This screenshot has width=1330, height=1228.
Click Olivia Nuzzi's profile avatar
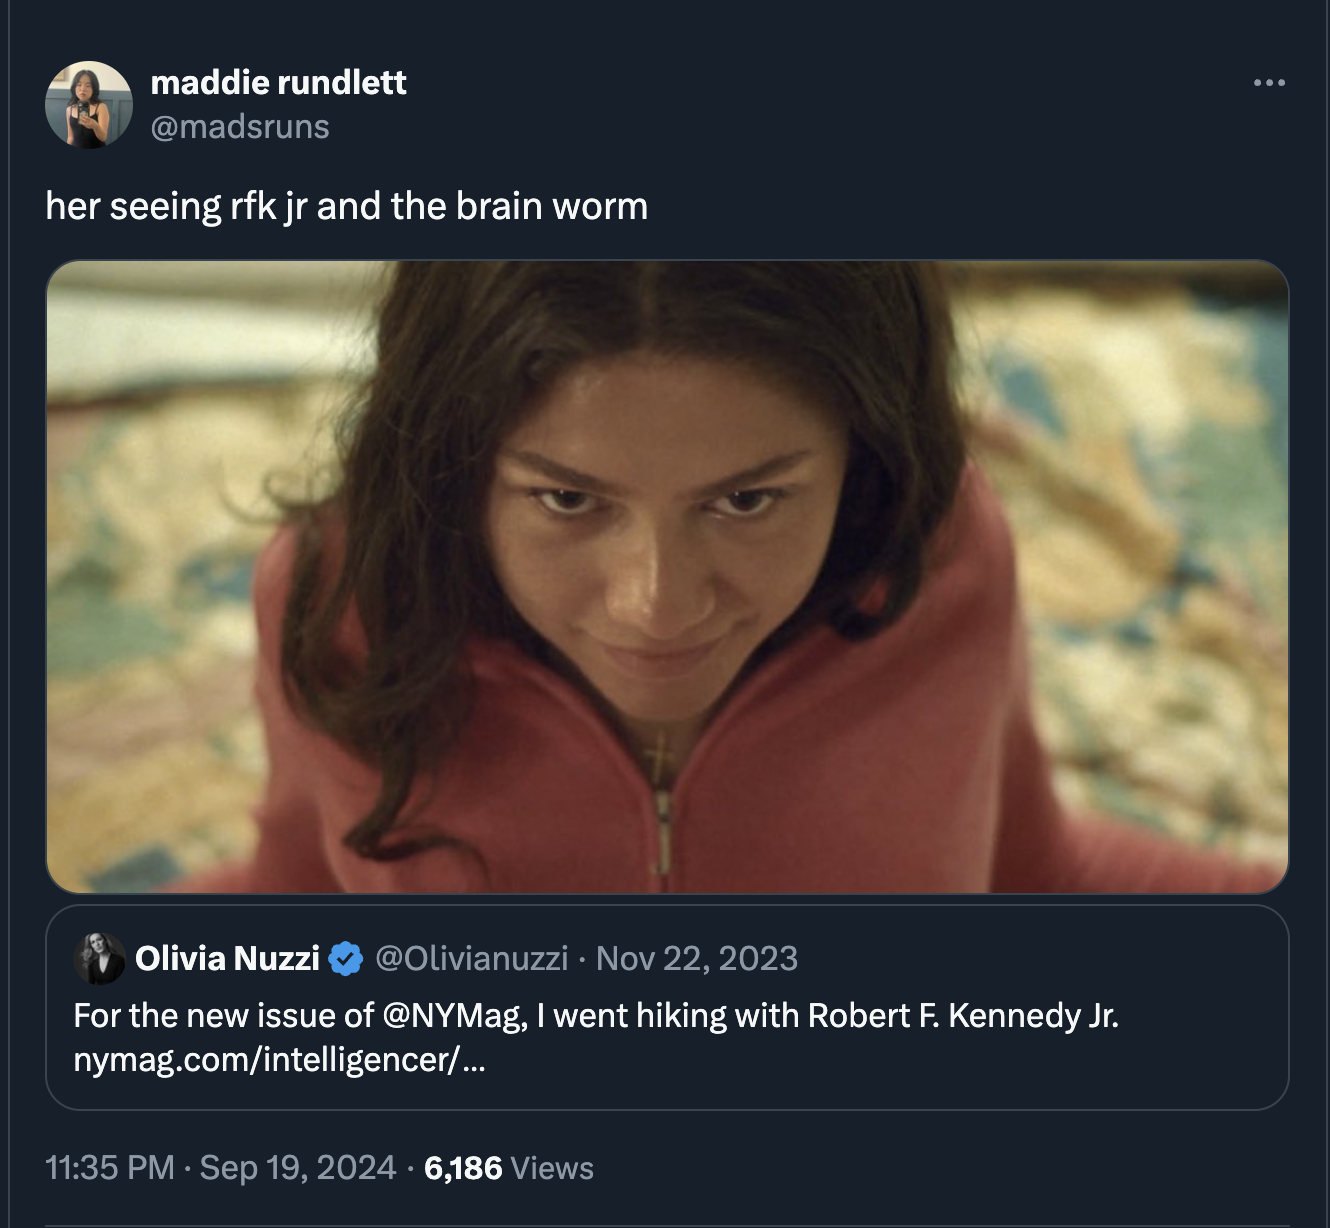pos(98,957)
